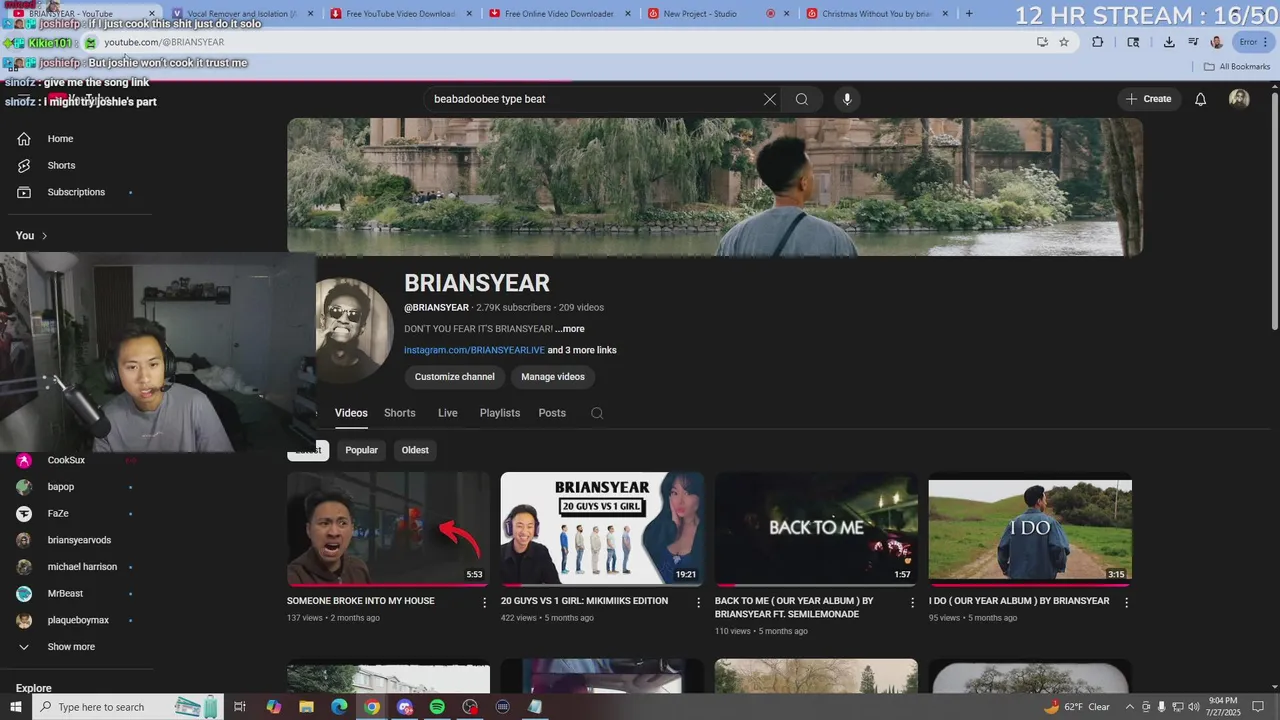The width and height of the screenshot is (1280, 720).
Task: Open Chrome profile avatar
Action: coord(1216,42)
